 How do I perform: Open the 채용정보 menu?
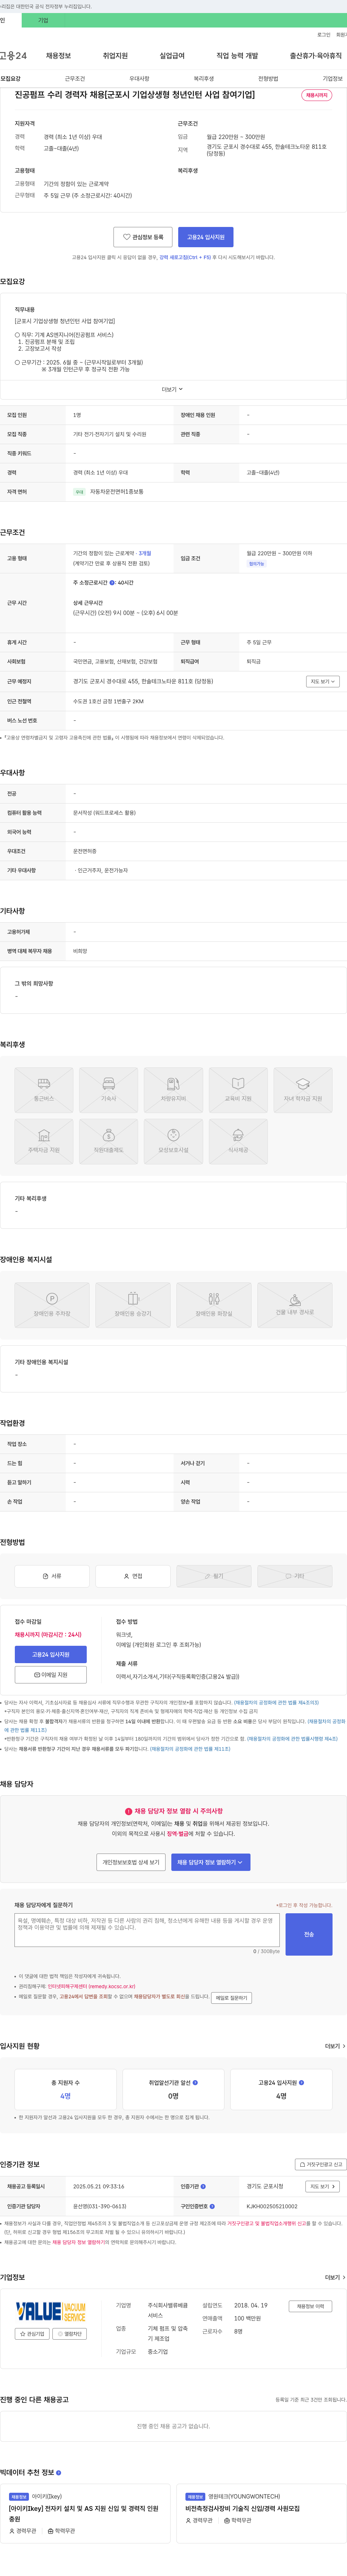coord(58,56)
